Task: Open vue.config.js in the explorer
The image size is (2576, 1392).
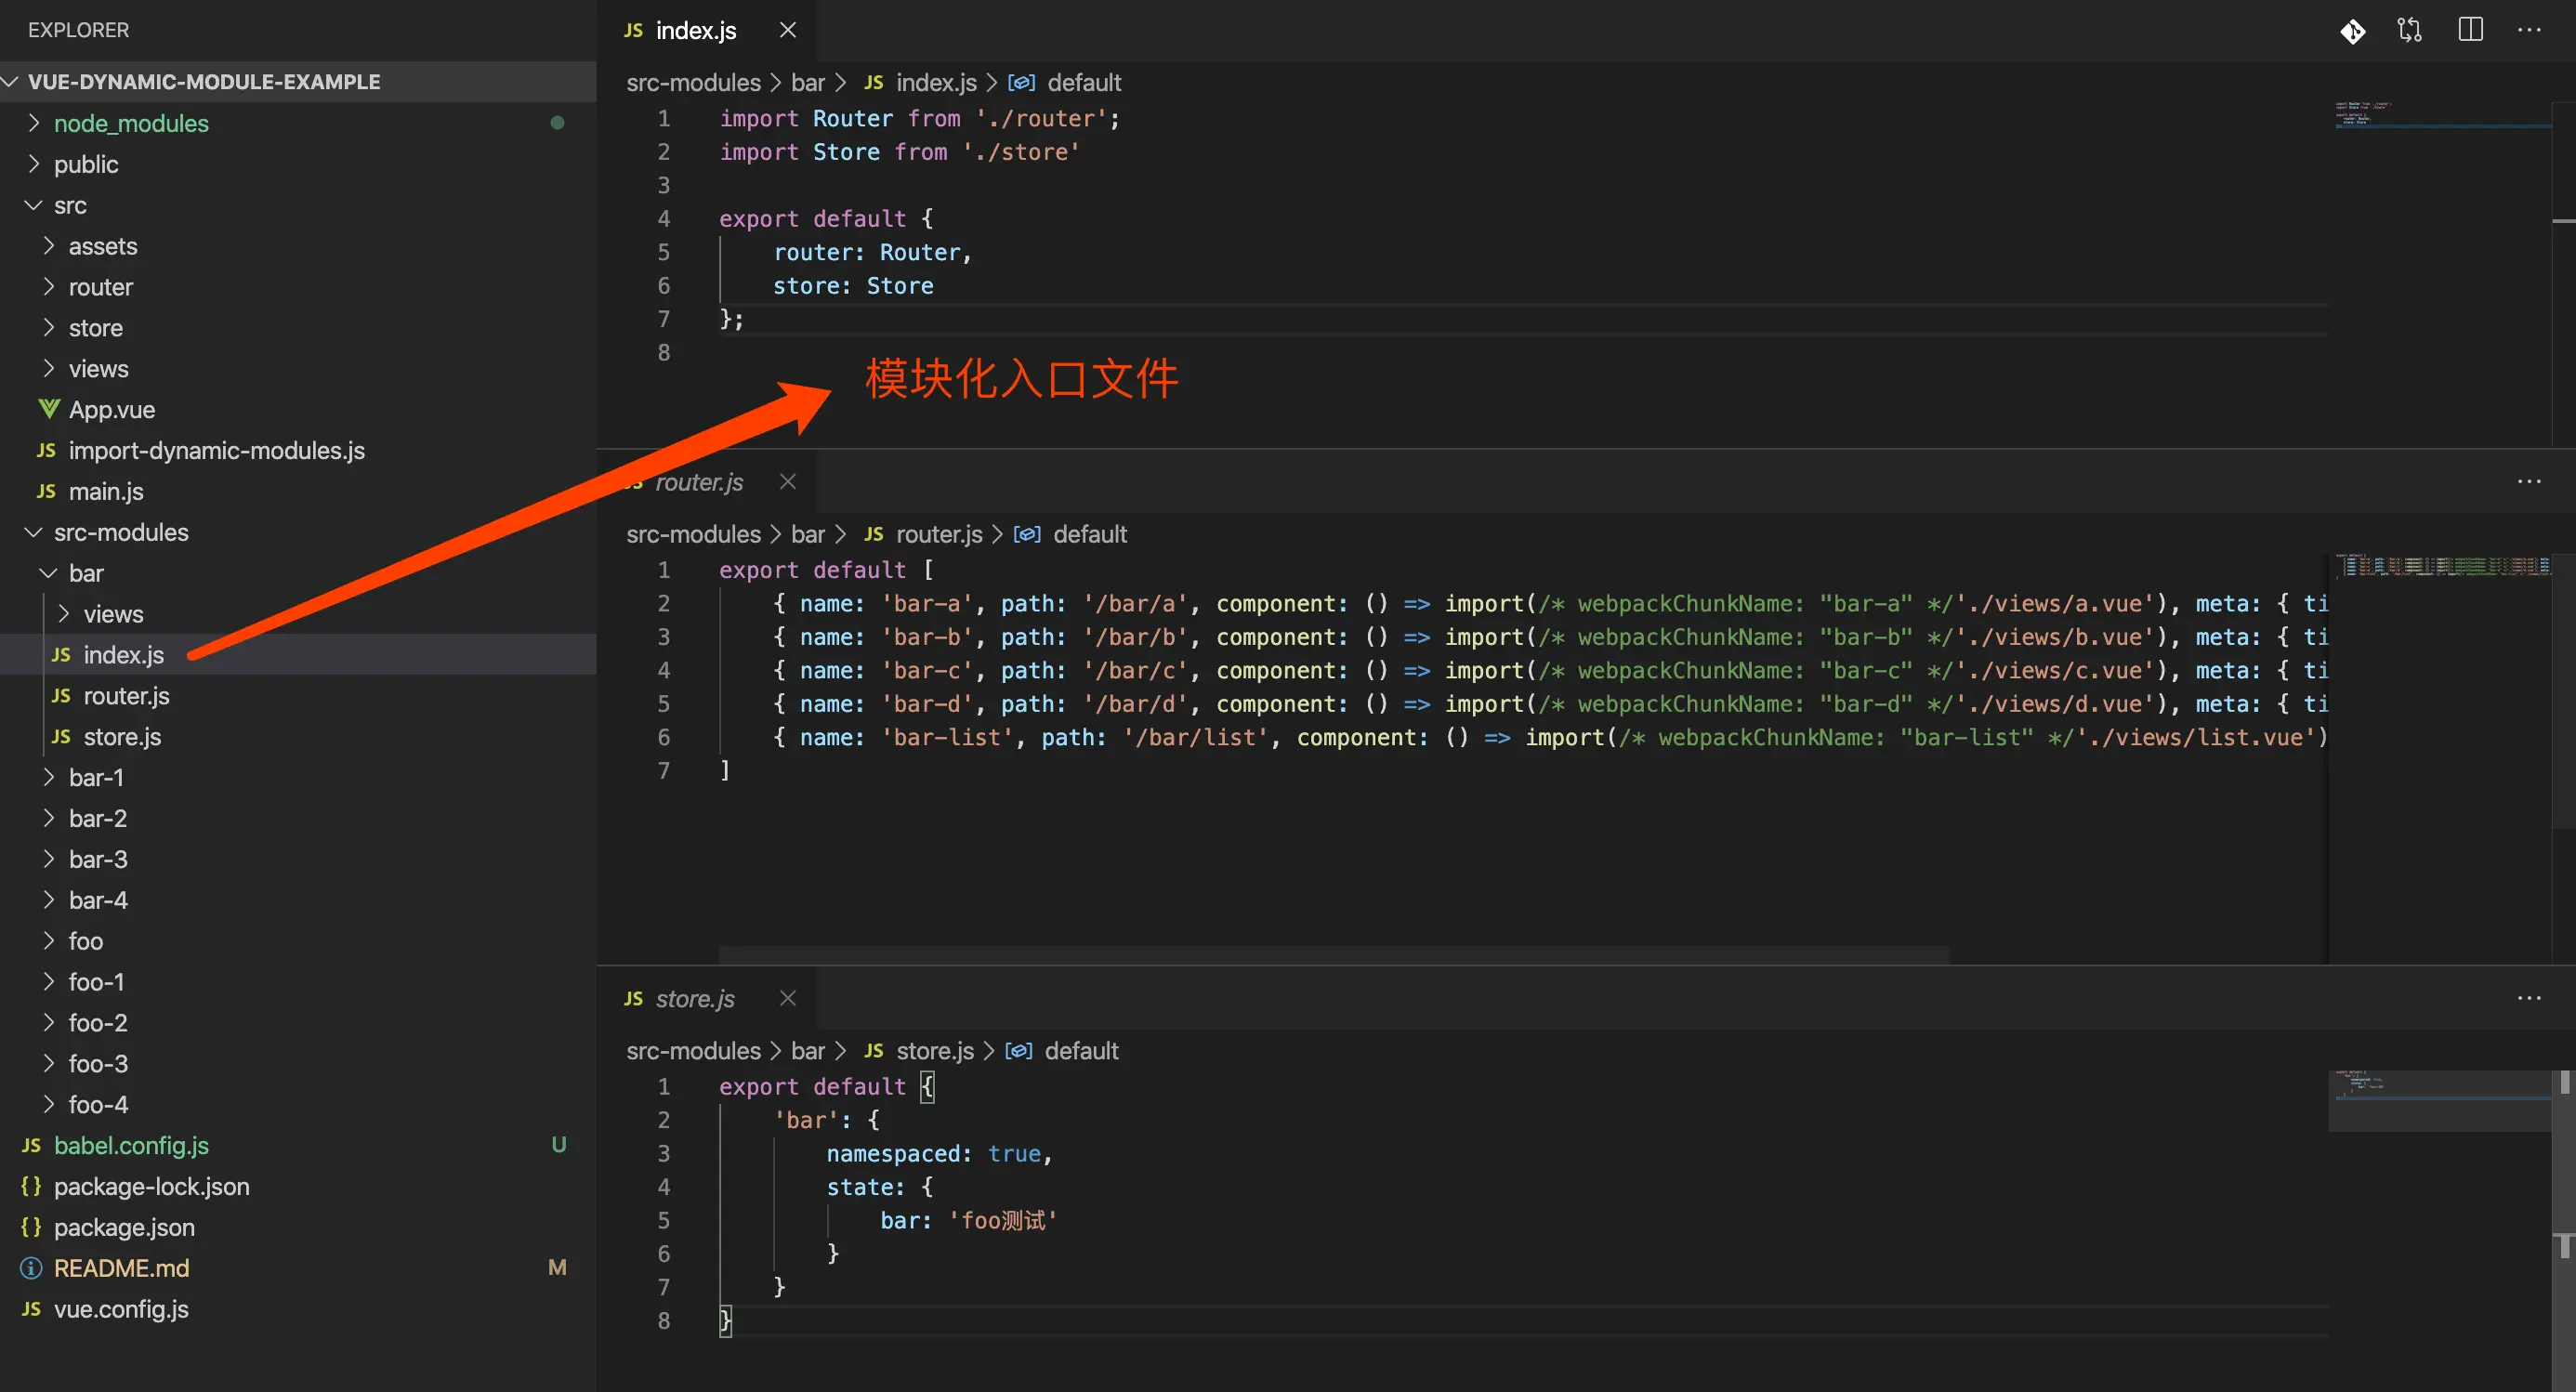Action: point(121,1309)
